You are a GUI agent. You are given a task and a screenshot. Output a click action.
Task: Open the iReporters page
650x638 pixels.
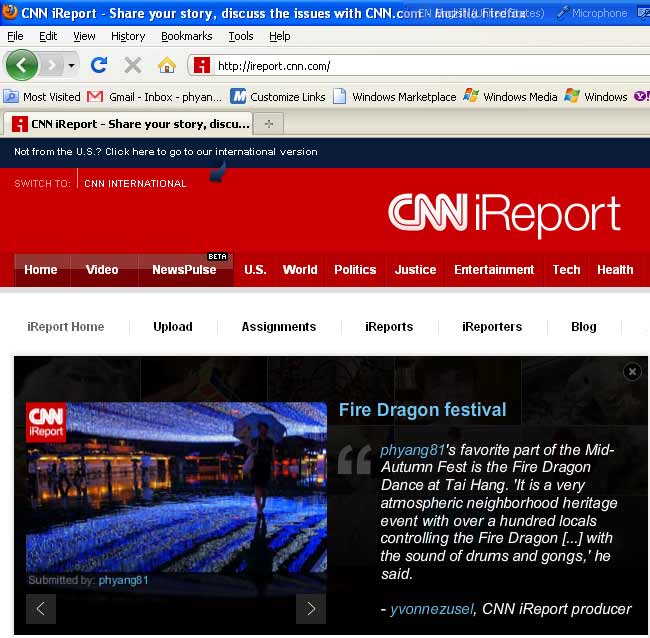(x=492, y=327)
